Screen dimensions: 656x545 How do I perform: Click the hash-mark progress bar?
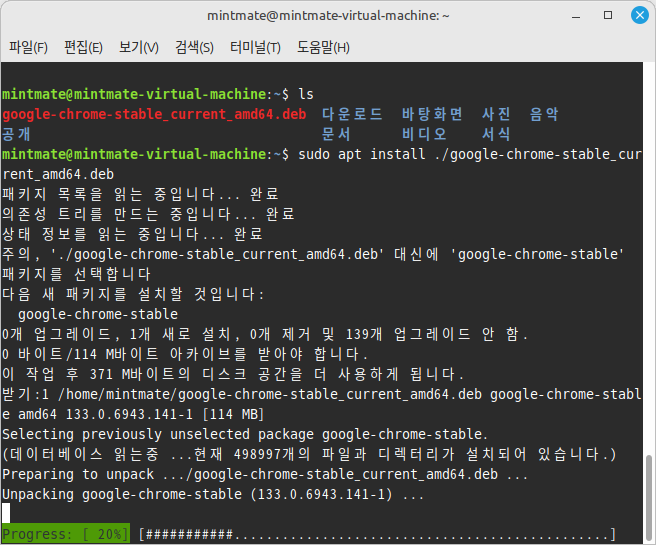pos(377,534)
